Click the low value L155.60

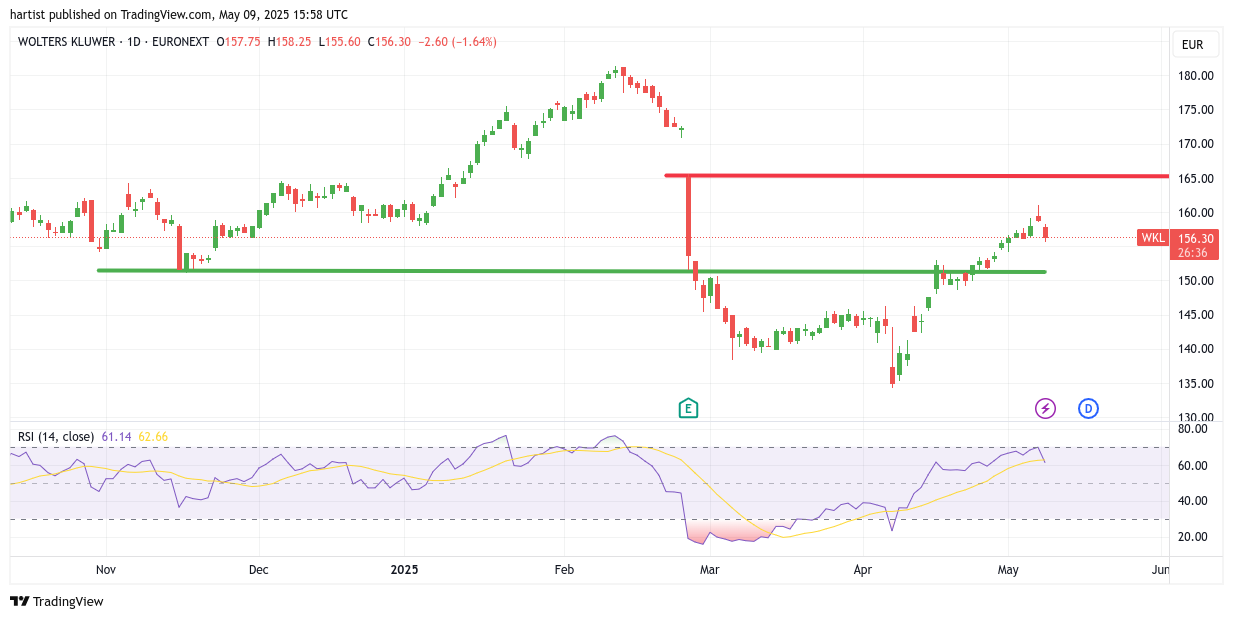[x=342, y=42]
